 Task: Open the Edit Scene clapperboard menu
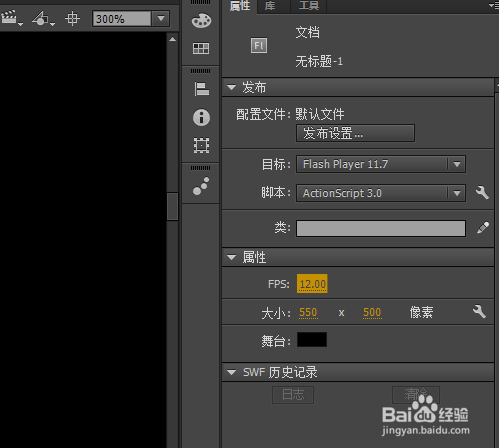pyautogui.click(x=11, y=18)
